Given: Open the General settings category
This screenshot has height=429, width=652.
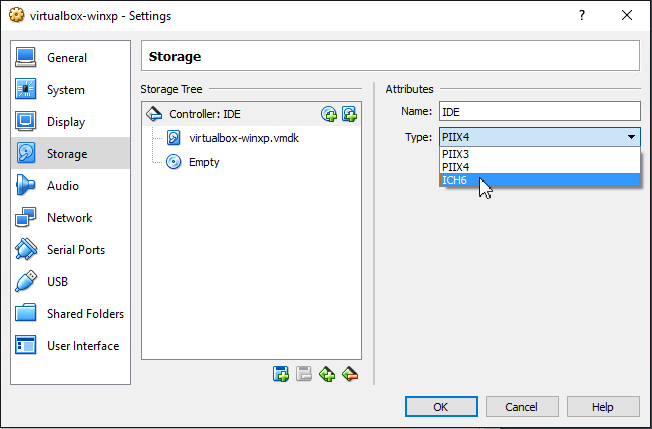Looking at the screenshot, I should point(70,58).
